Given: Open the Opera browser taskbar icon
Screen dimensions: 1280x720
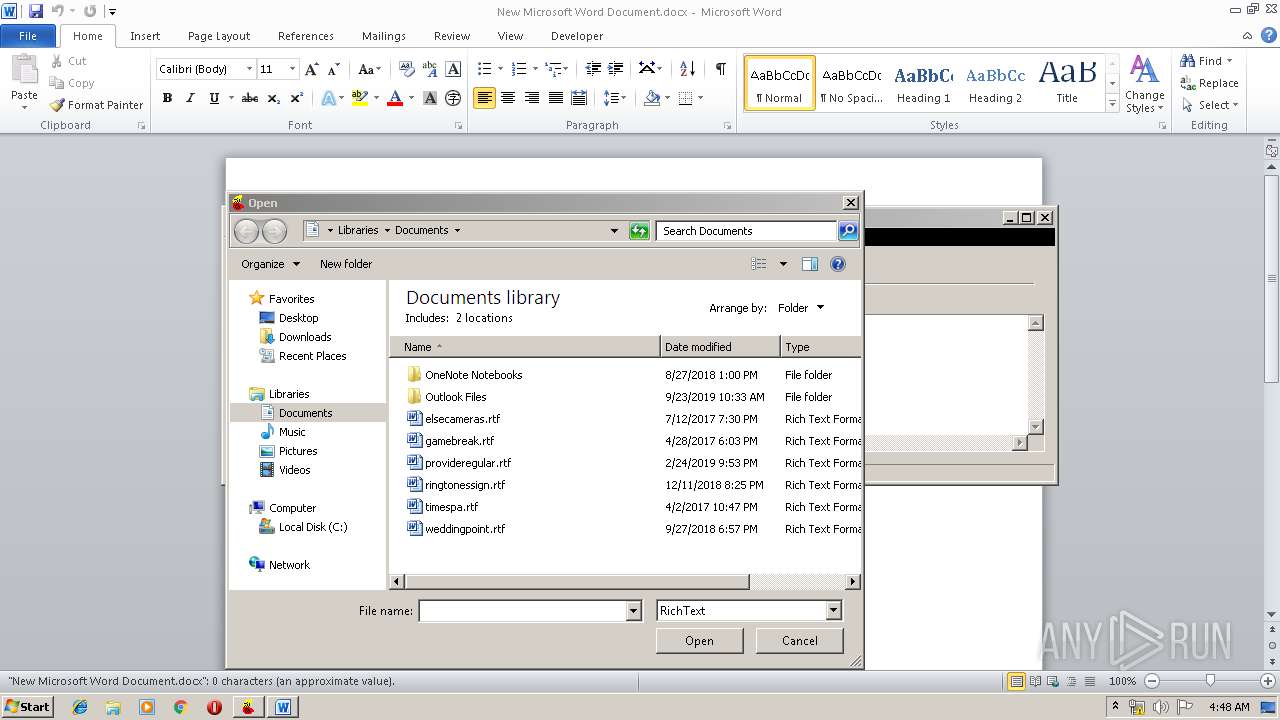Looking at the screenshot, I should tap(214, 707).
